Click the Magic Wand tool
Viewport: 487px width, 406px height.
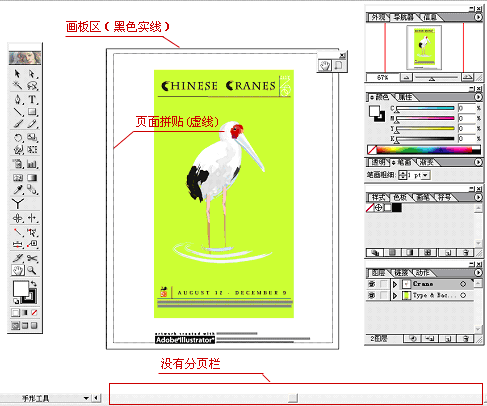coord(18,86)
